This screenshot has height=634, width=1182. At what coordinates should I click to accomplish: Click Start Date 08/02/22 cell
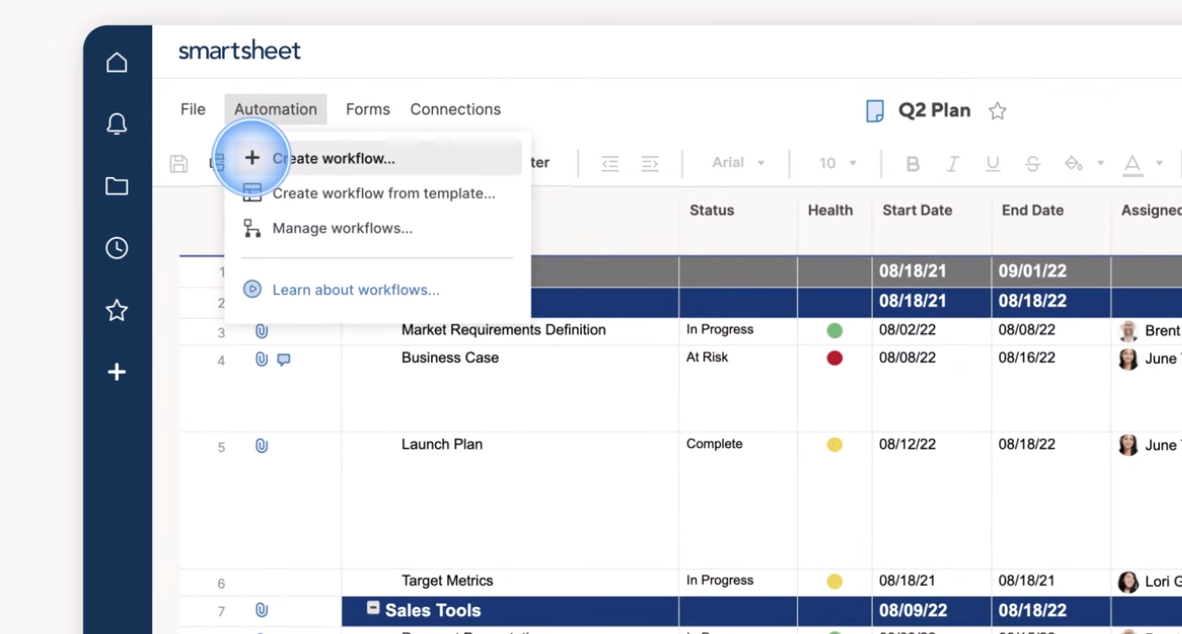click(907, 330)
